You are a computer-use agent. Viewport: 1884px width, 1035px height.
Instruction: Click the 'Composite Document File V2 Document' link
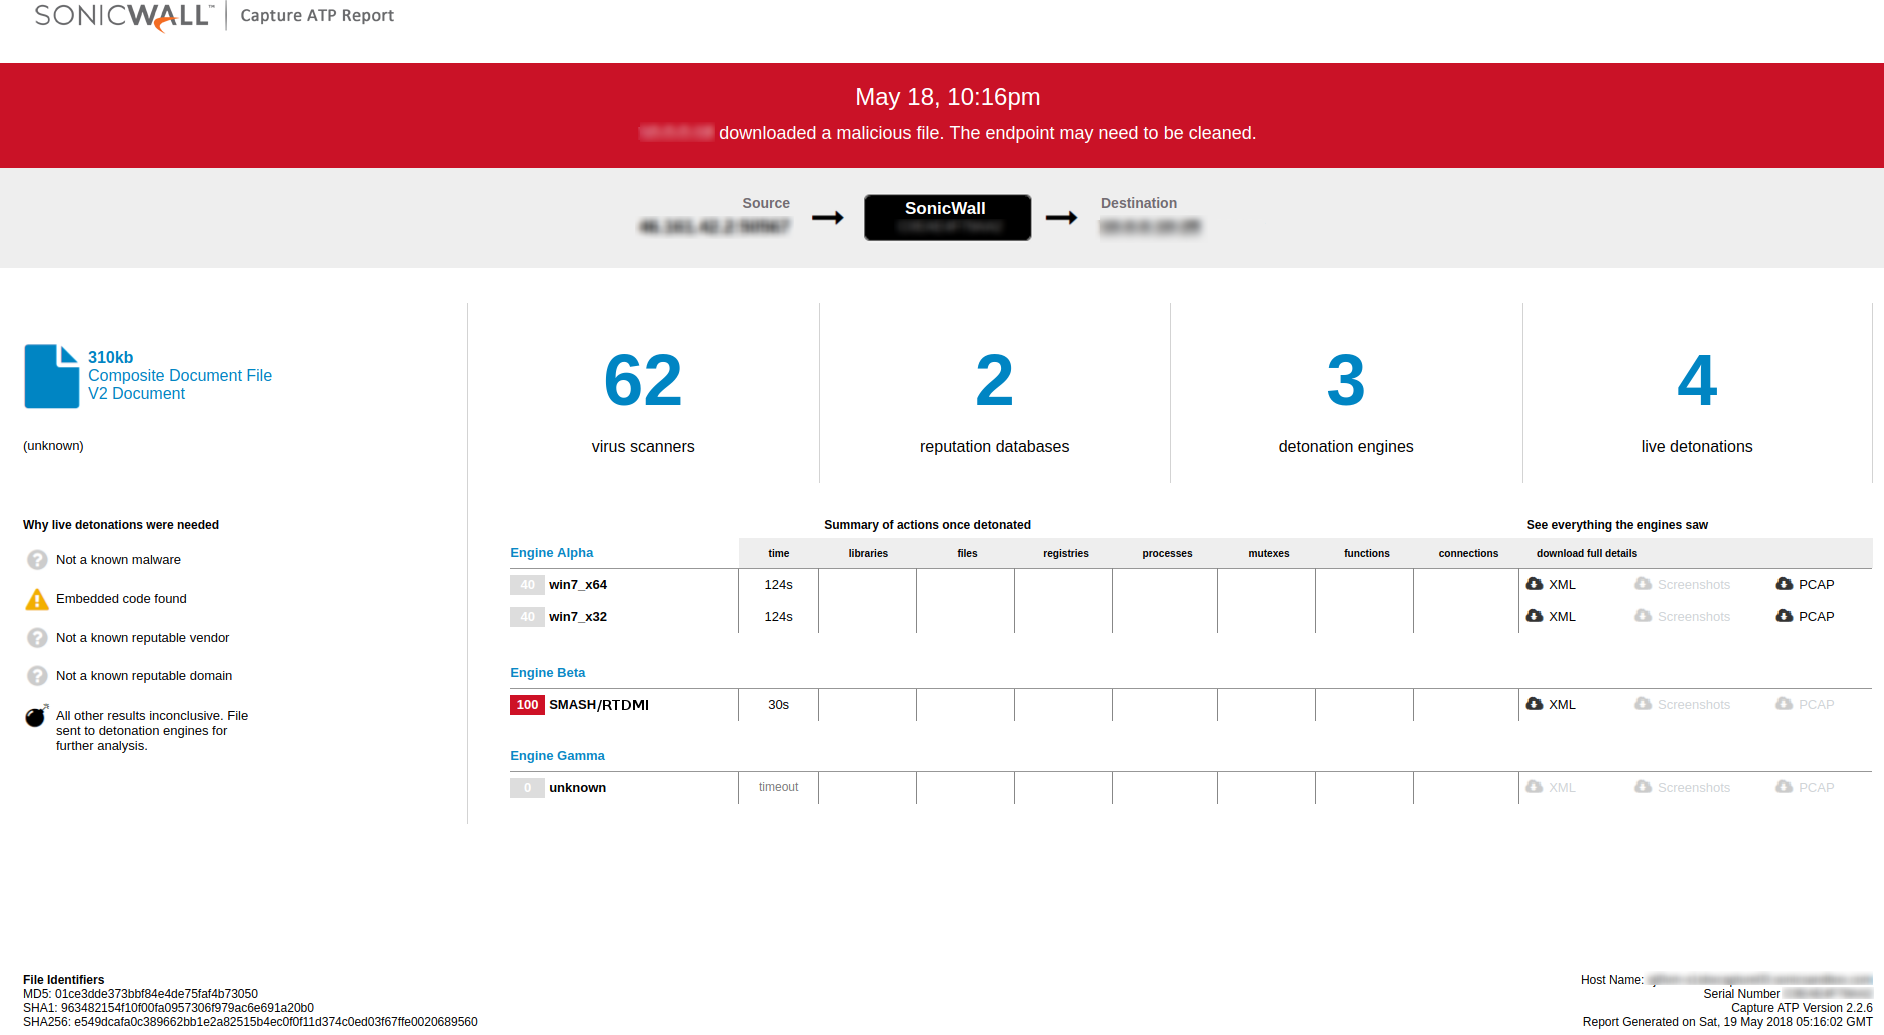pyautogui.click(x=180, y=385)
